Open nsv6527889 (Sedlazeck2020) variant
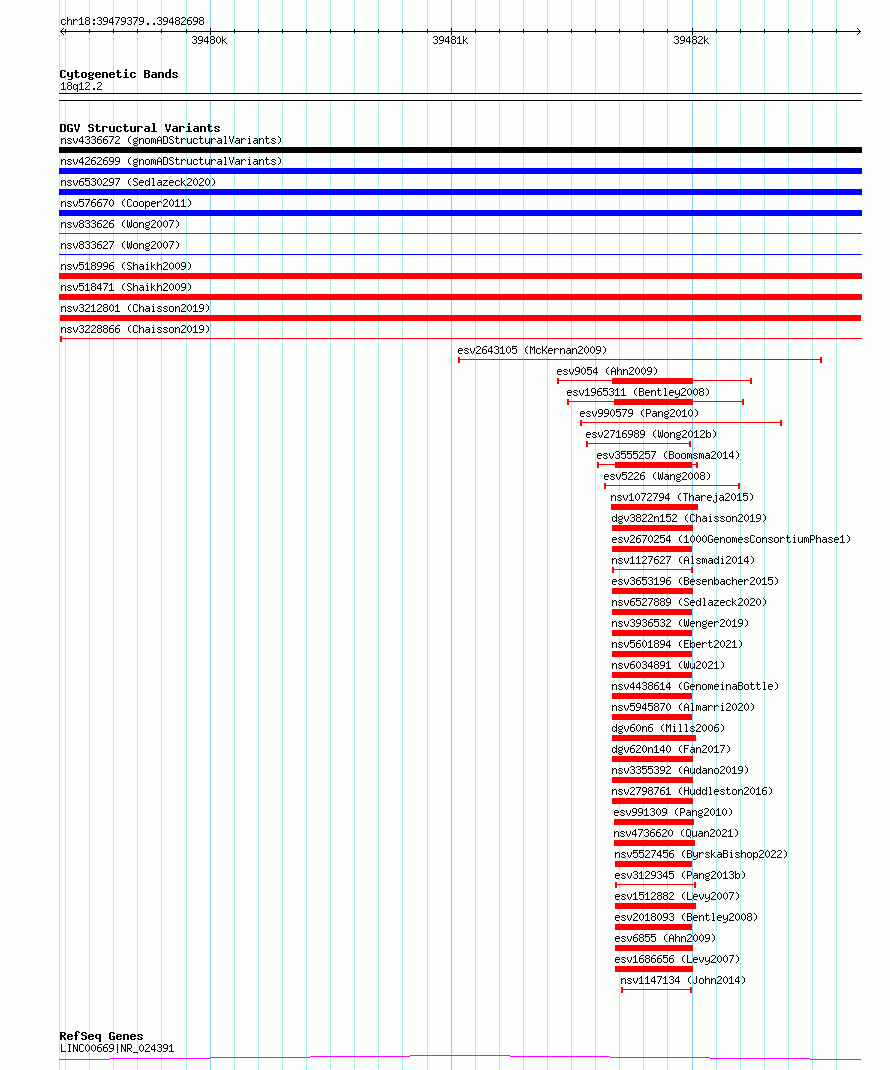Viewport: 890px width, 1070px height. point(689,603)
